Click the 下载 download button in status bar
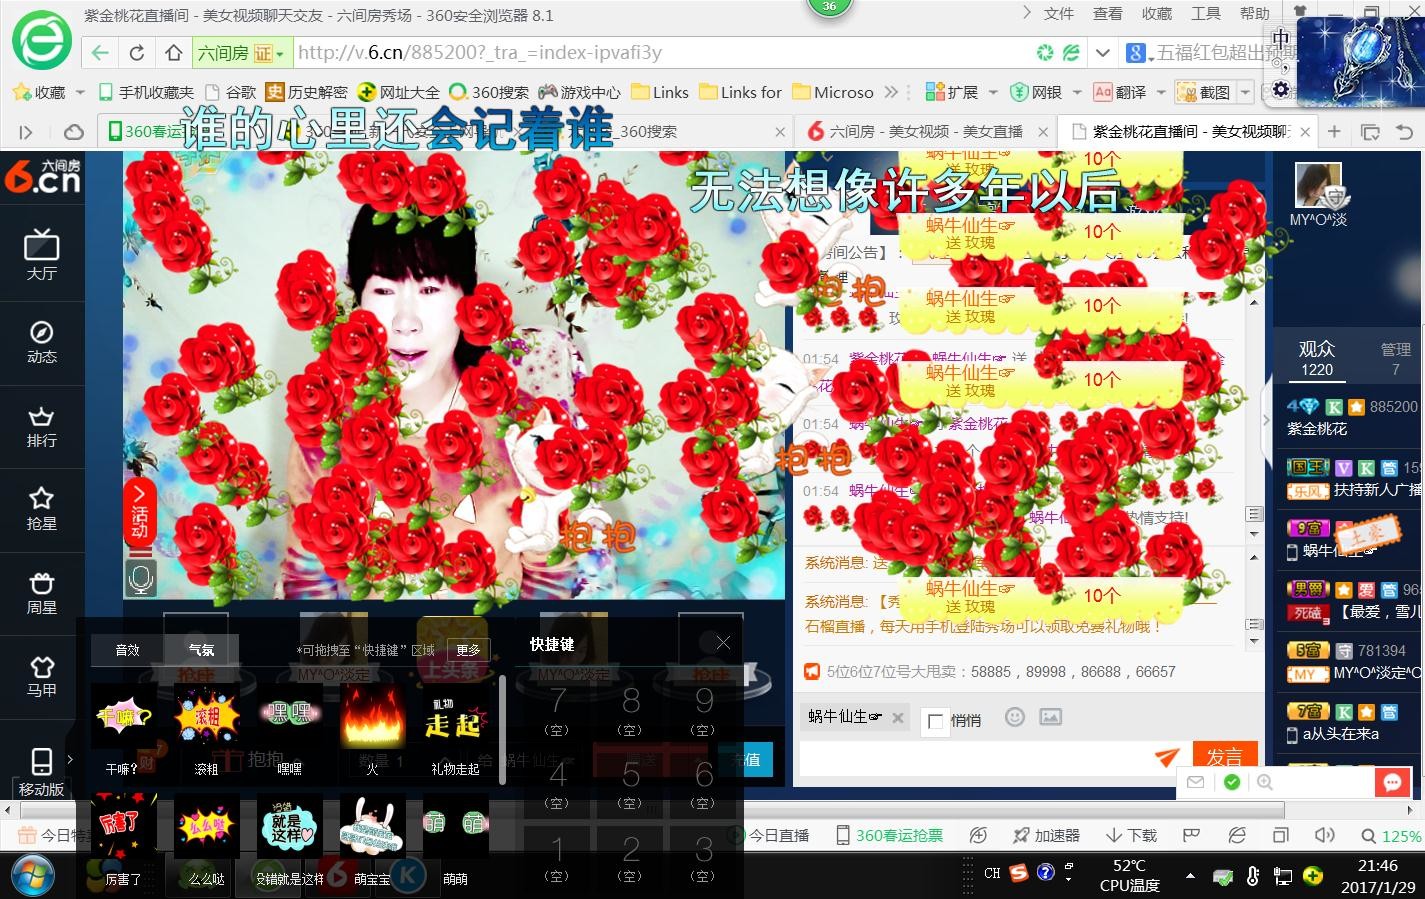The image size is (1425, 899). pos(1131,835)
